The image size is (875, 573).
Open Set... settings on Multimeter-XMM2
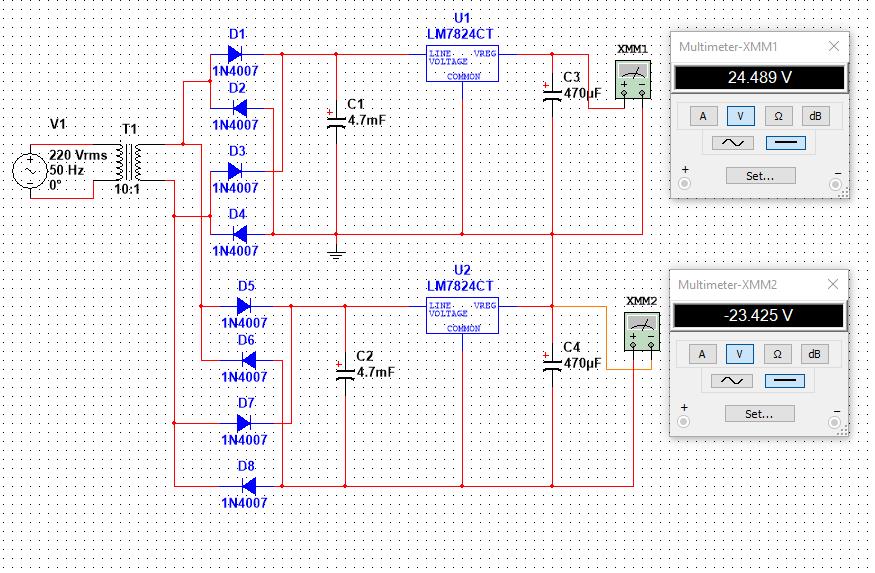coord(759,414)
